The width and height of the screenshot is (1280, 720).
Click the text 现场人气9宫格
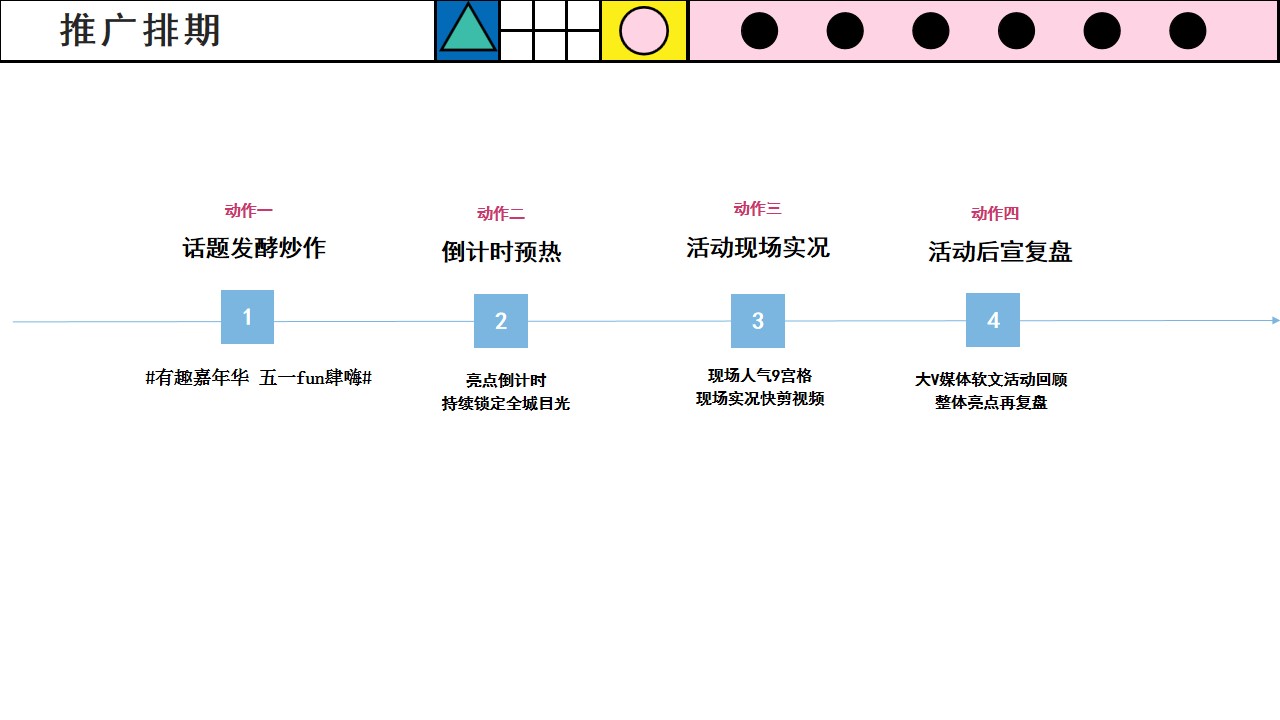(x=760, y=376)
